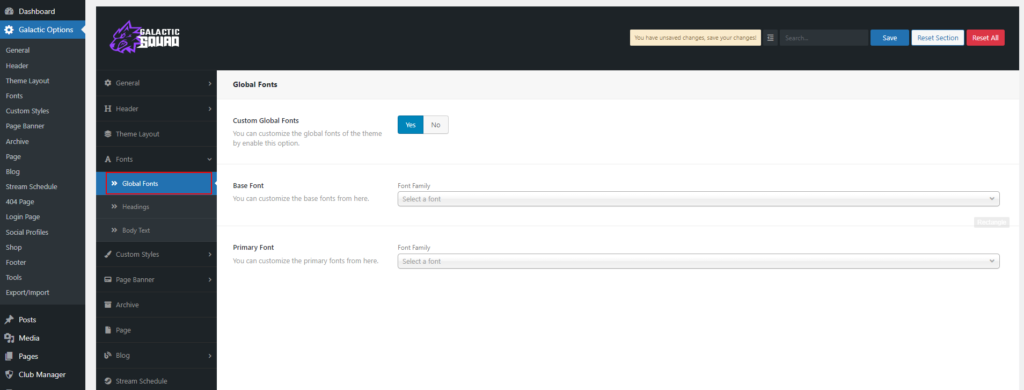The image size is (1024, 390).
Task: Select the Headings sub-item
Action: coord(135,207)
